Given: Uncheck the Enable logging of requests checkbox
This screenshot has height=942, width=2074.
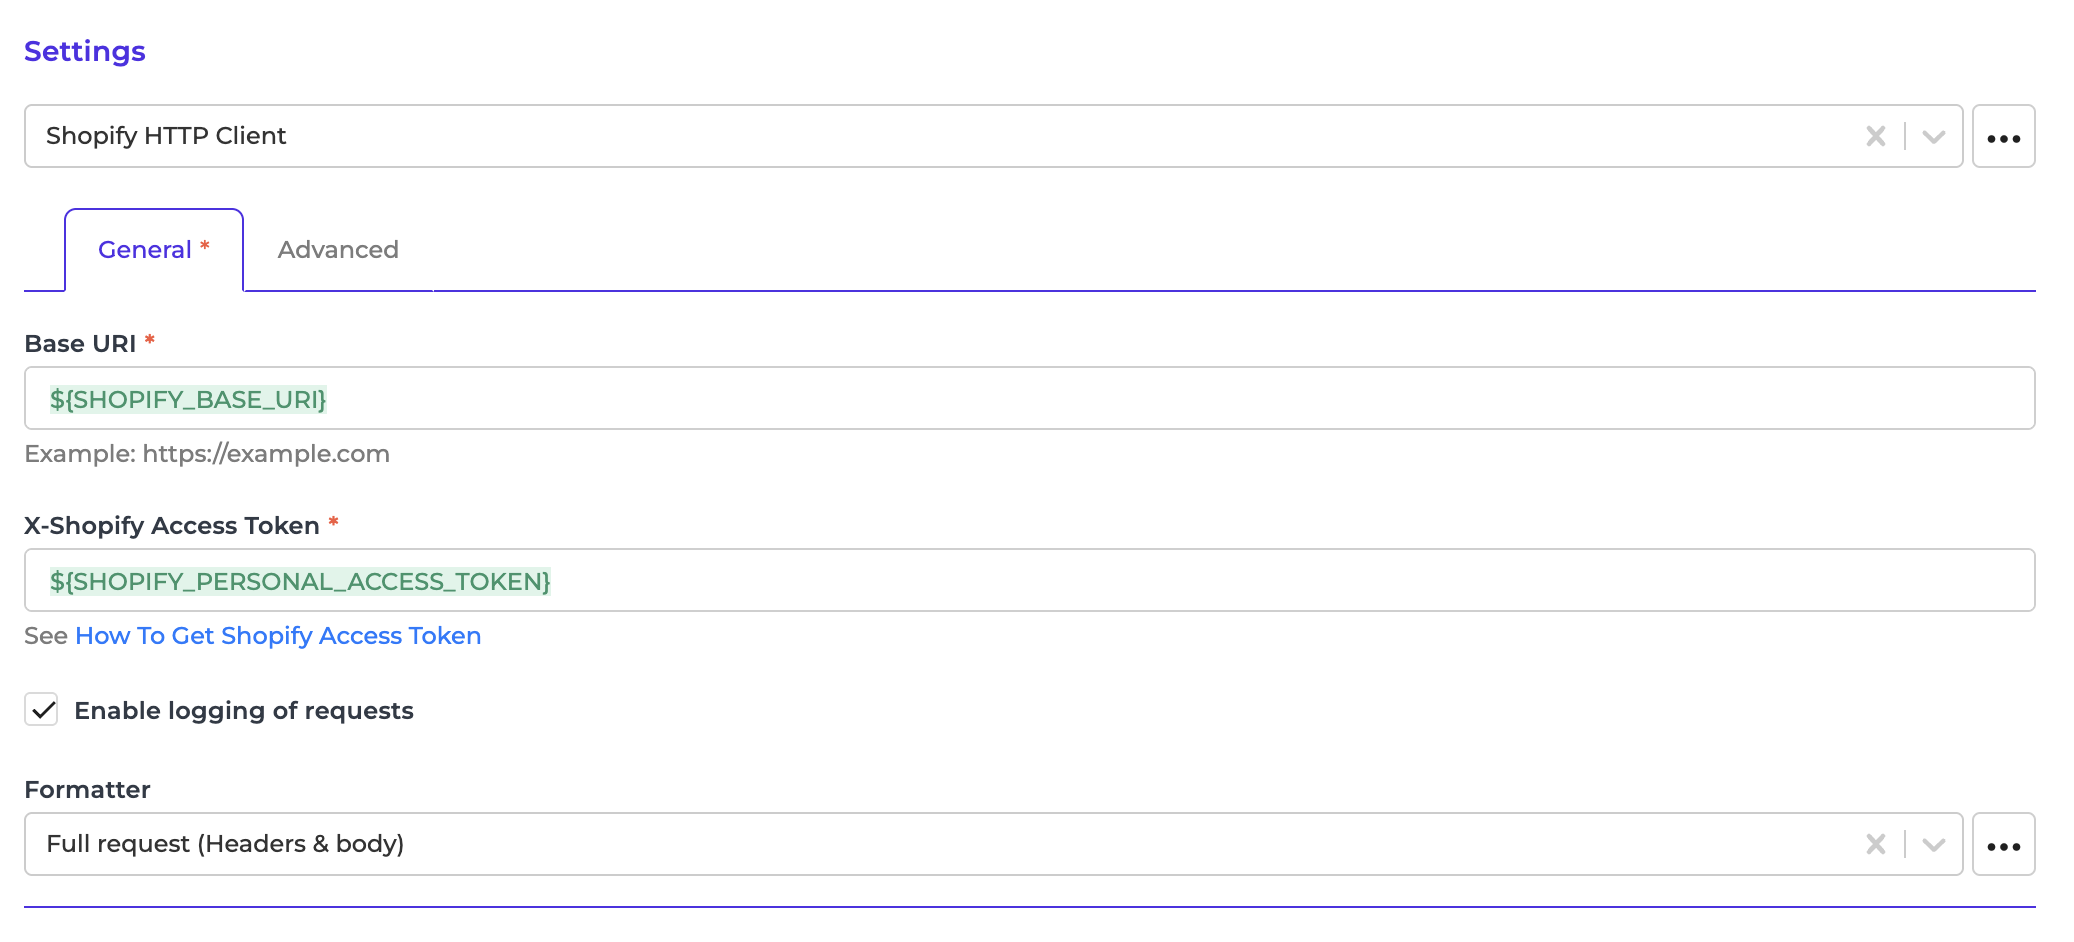Looking at the screenshot, I should click(x=42, y=710).
